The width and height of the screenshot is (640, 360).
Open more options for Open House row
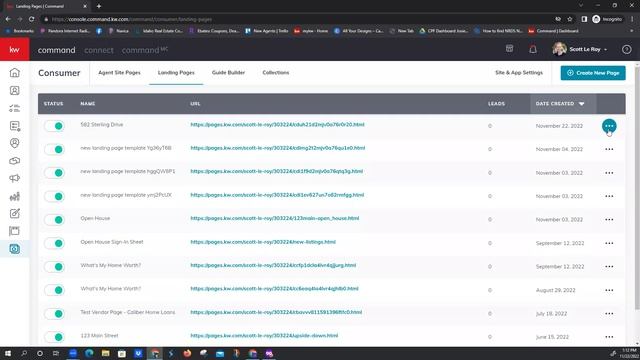coord(609,220)
